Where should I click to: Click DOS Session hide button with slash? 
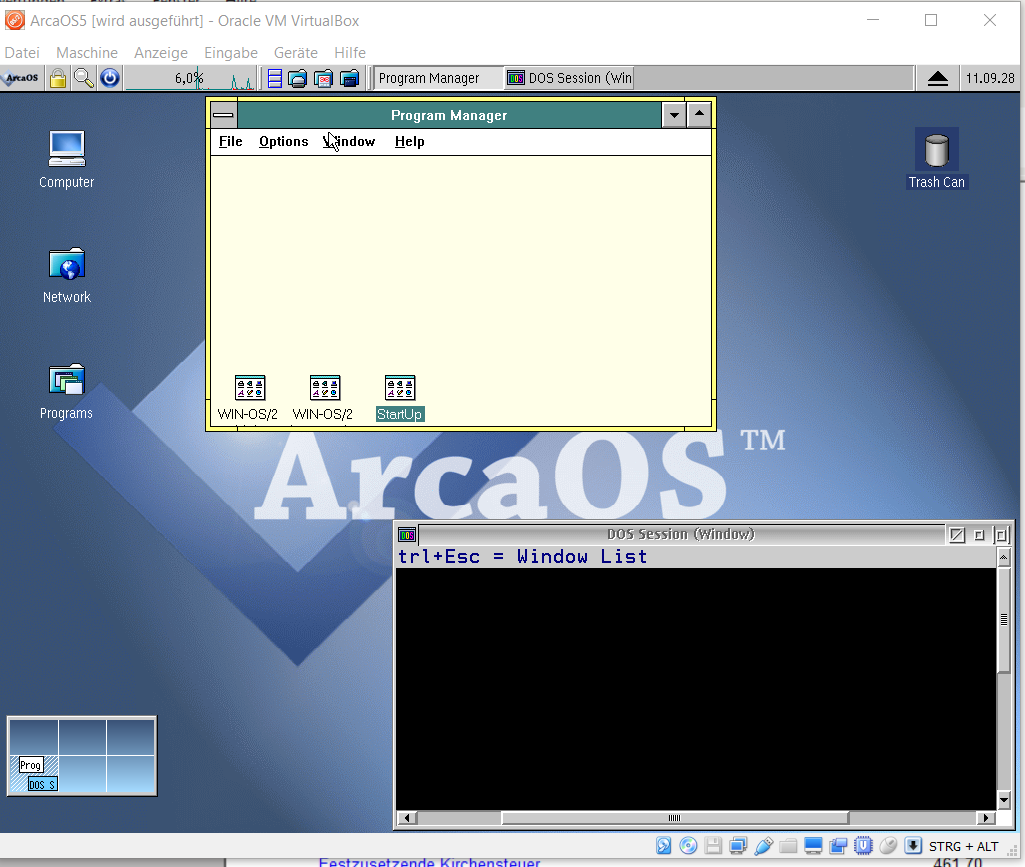957,535
